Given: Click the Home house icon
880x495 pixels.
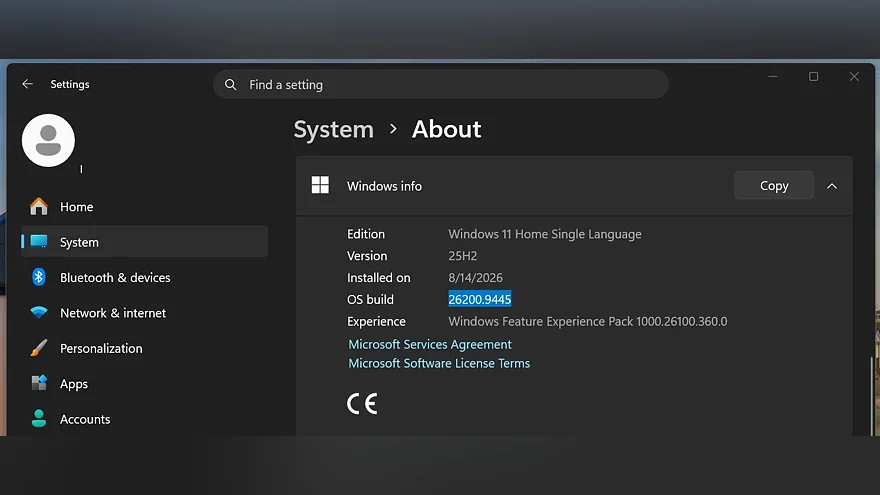Looking at the screenshot, I should click(39, 207).
